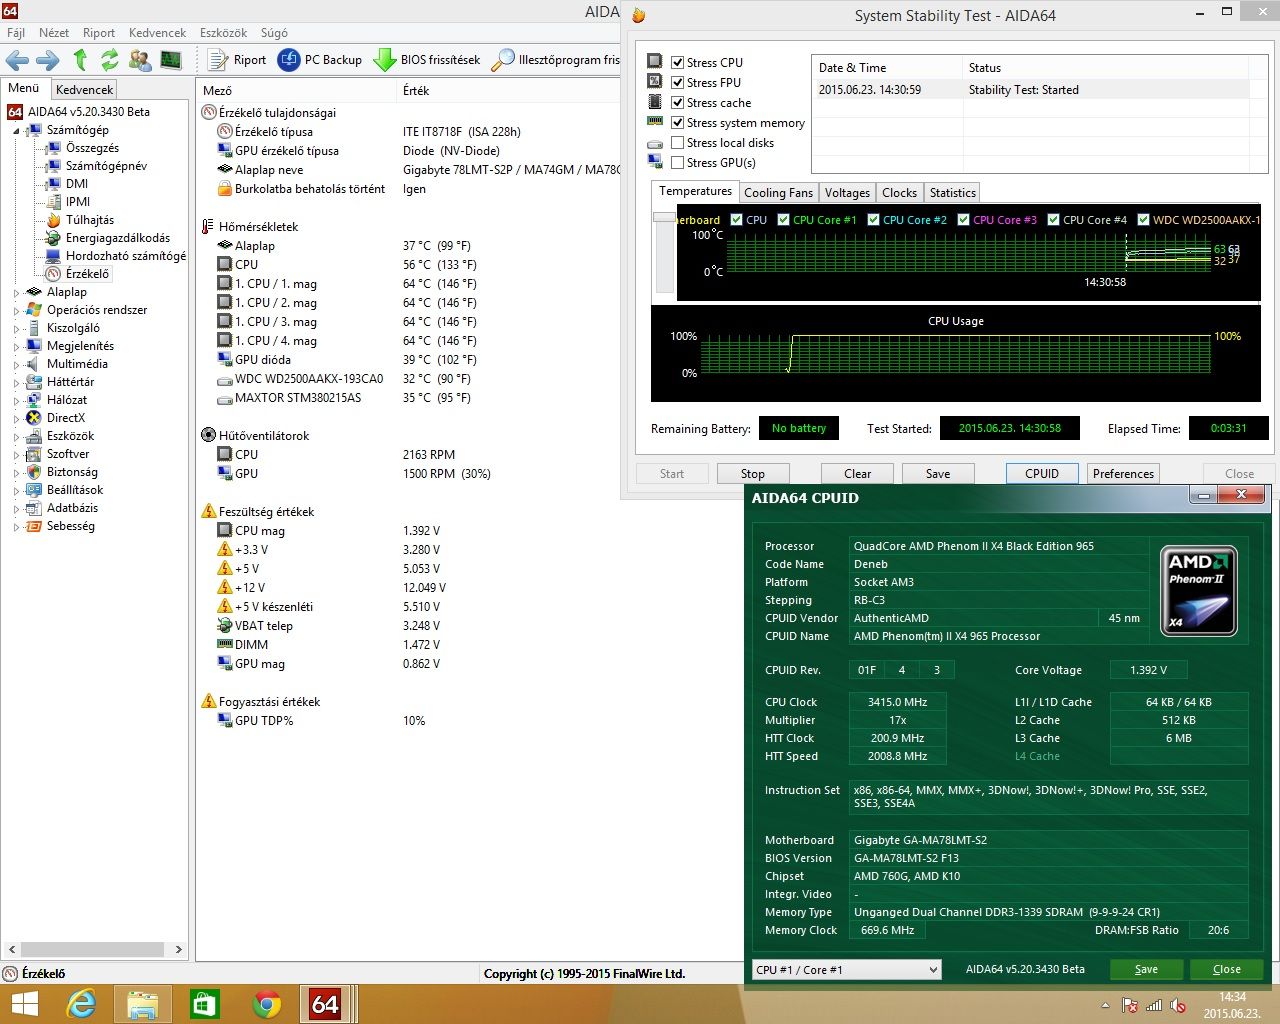Open the Fájl menu
The image size is (1280, 1024).
click(16, 33)
